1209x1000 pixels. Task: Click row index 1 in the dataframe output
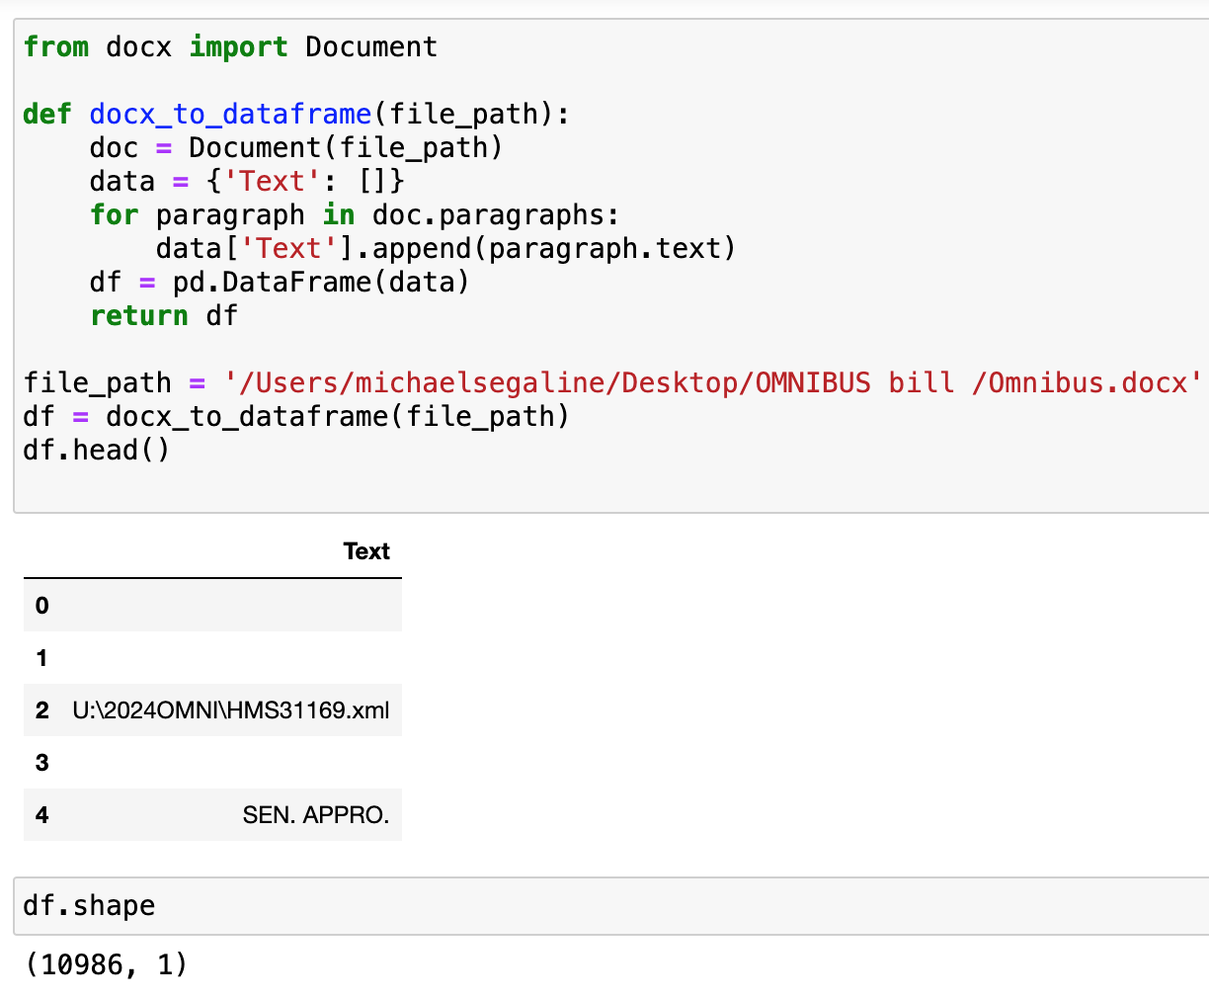[41, 659]
